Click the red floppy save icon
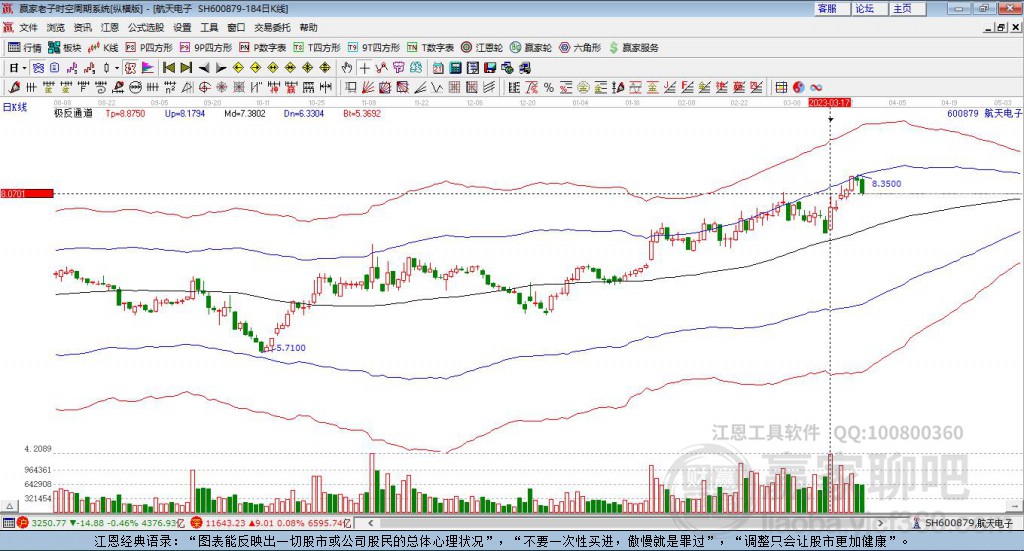The height and width of the screenshot is (551, 1024). click(x=490, y=68)
